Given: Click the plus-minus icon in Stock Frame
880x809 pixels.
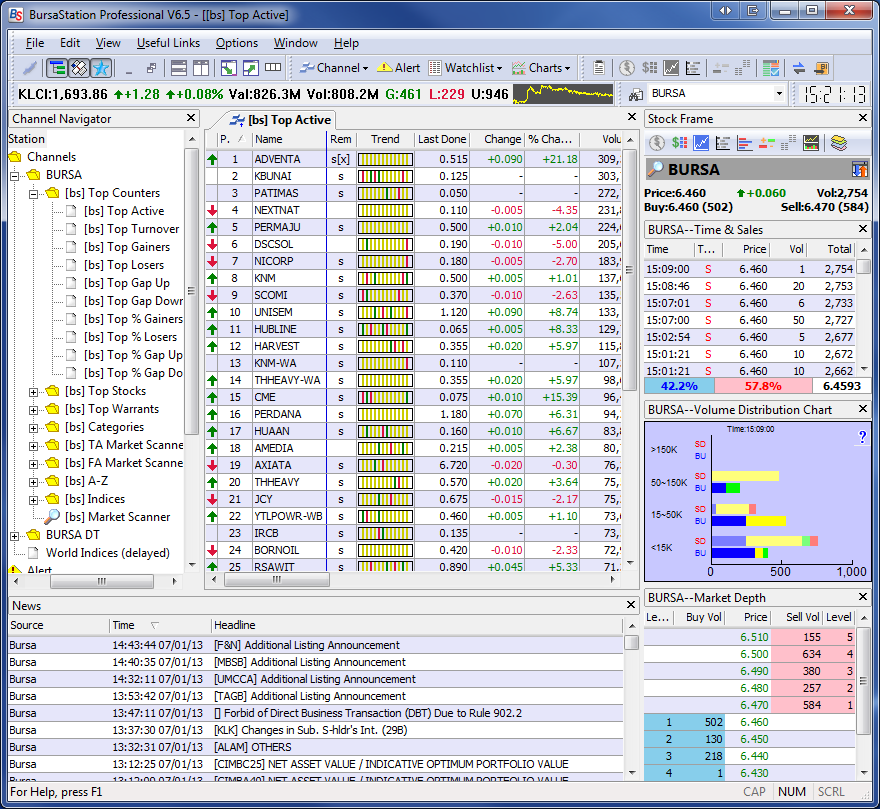Looking at the screenshot, I should pyautogui.click(x=767, y=143).
